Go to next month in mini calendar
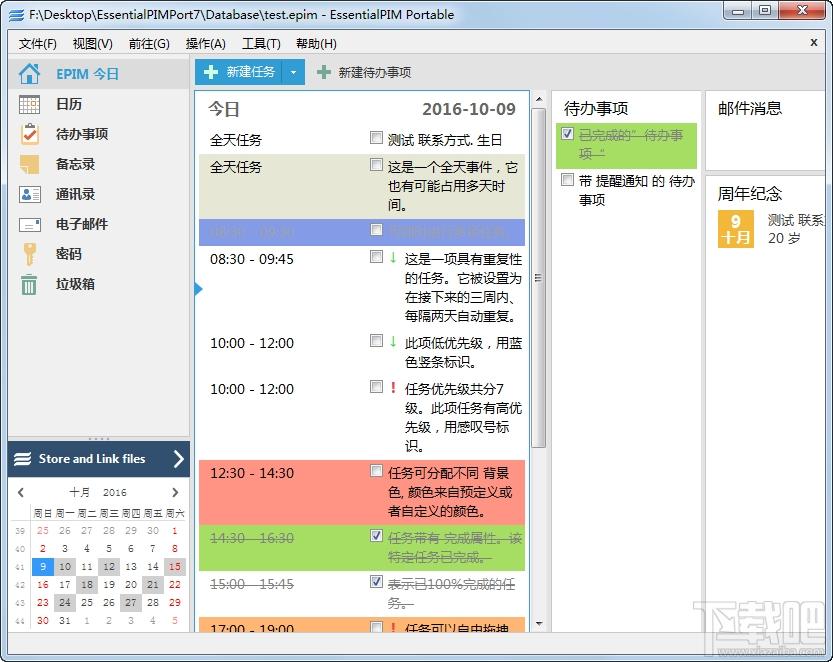 175,492
